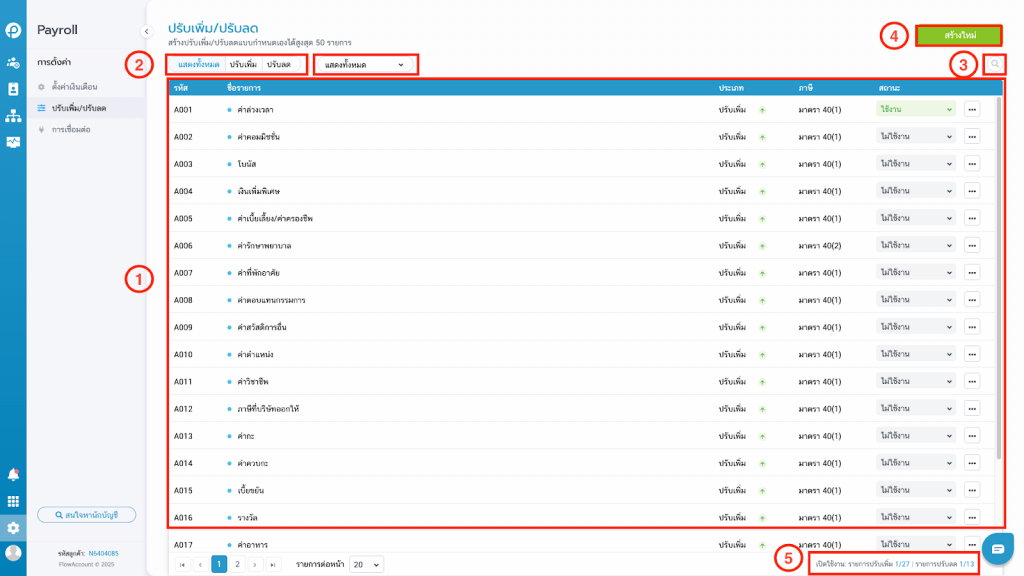Select the แสดงทั้งหมด filter toggle
1024x576 pixels.
click(x=198, y=65)
